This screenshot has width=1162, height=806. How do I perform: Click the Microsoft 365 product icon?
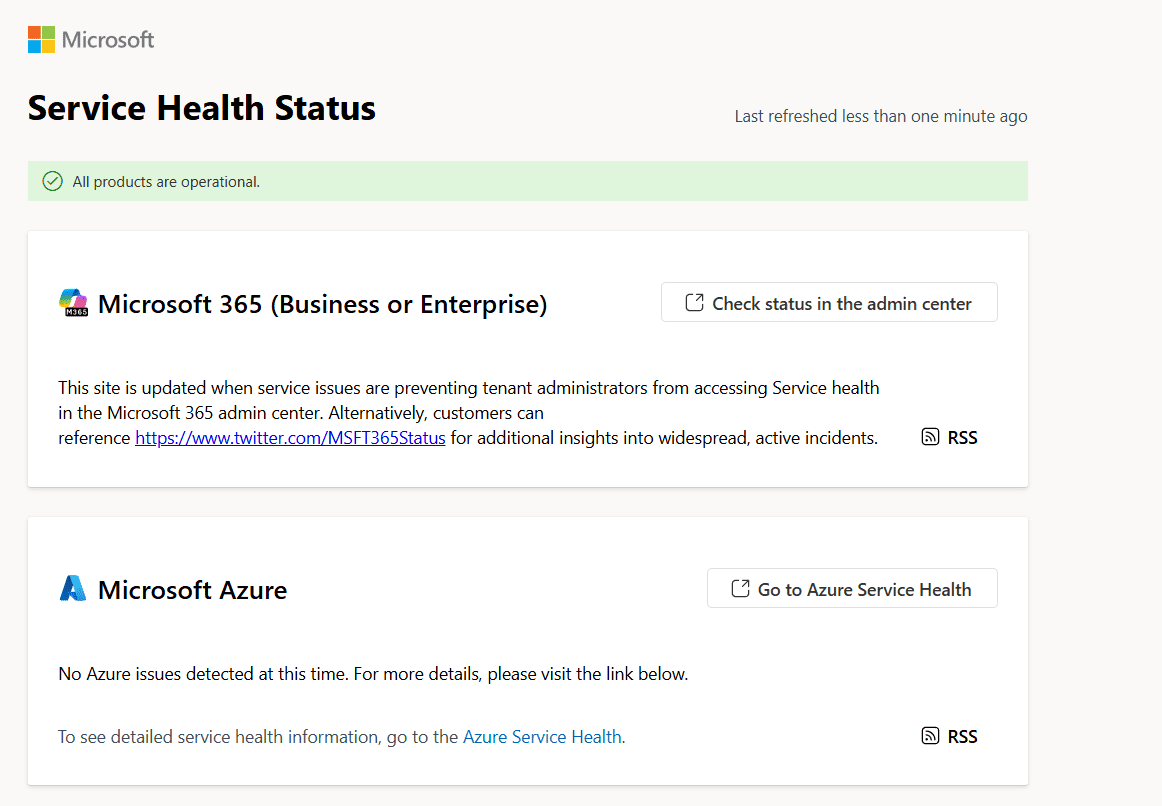(x=74, y=303)
